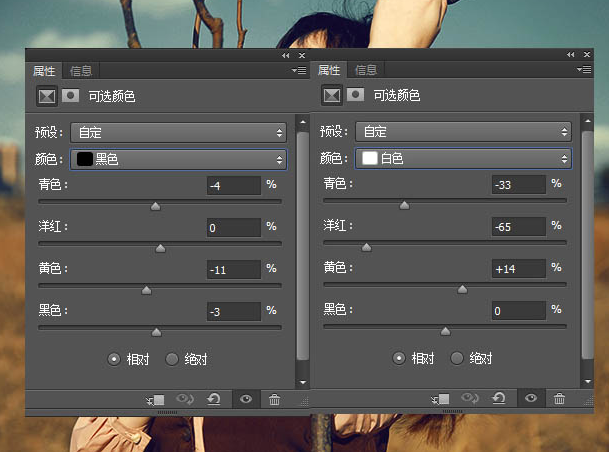Screen dimensions: 609x452
Task: View previous state icon in left panel
Action: coord(185,399)
